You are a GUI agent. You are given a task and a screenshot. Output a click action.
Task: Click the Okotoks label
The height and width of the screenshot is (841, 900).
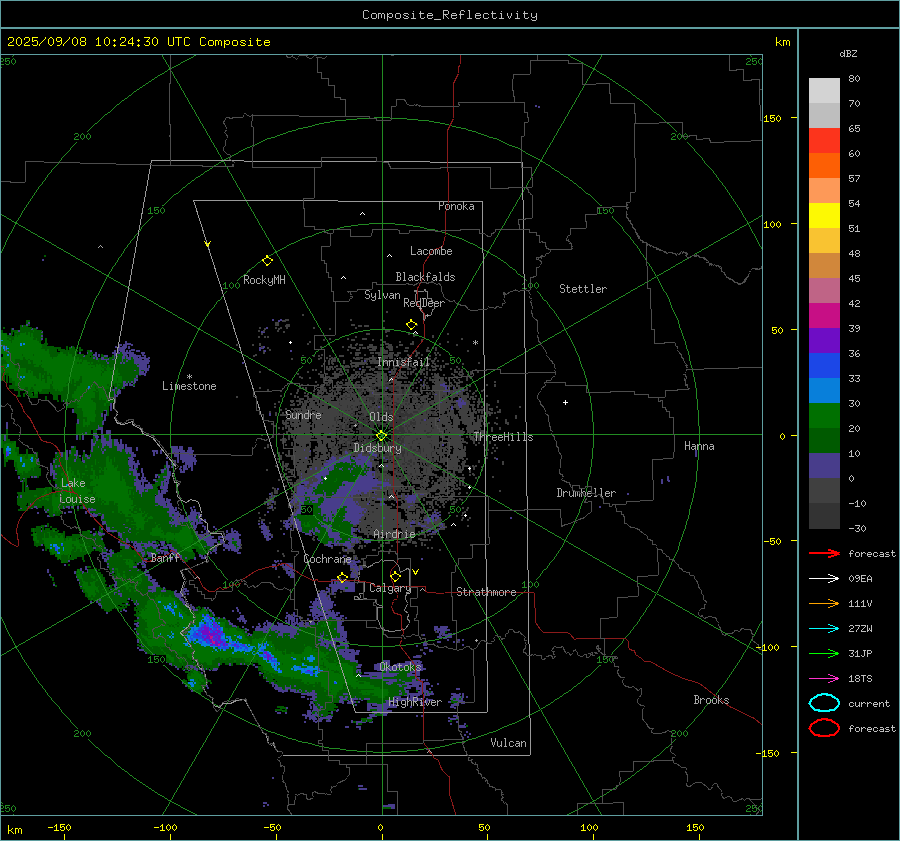click(x=401, y=667)
